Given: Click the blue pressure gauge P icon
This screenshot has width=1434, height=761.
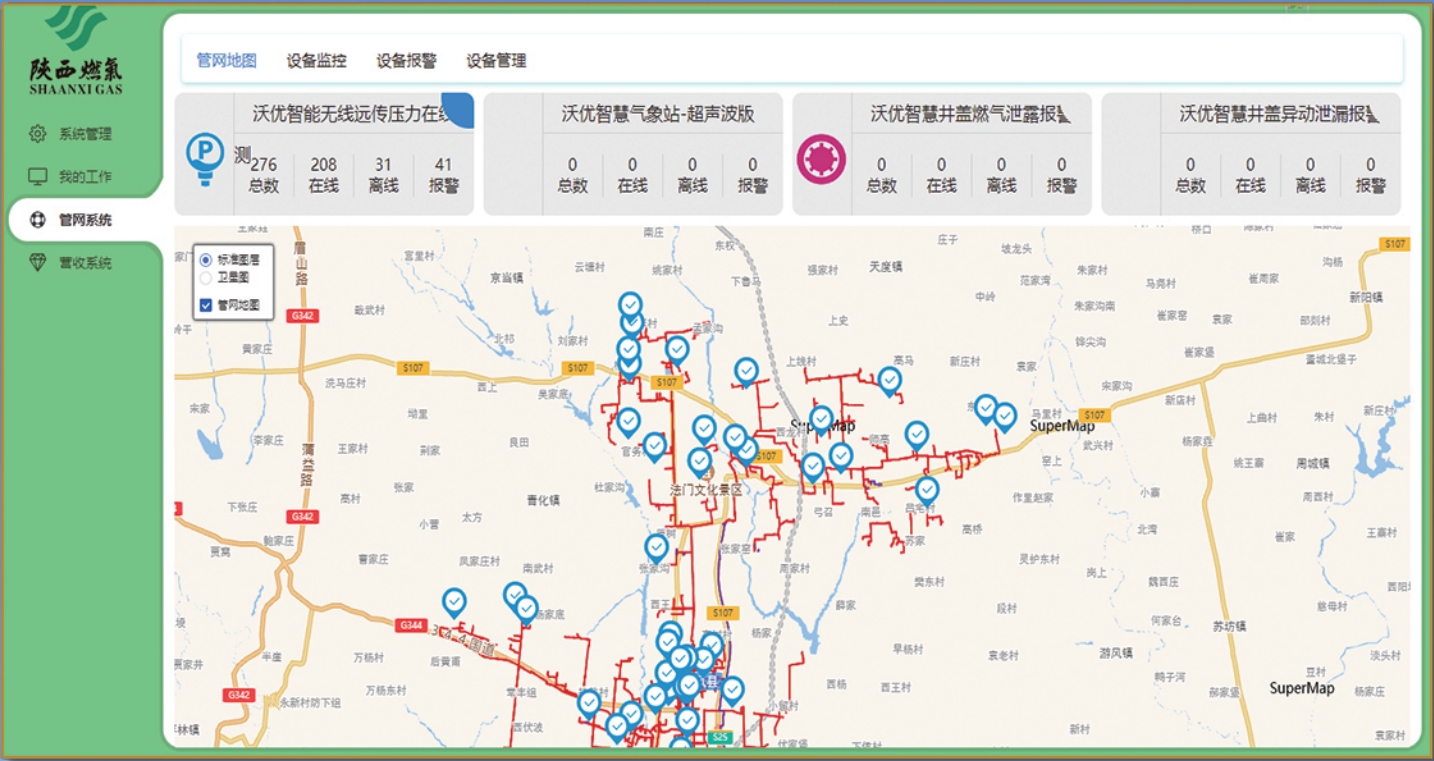Looking at the screenshot, I should pyautogui.click(x=205, y=159).
